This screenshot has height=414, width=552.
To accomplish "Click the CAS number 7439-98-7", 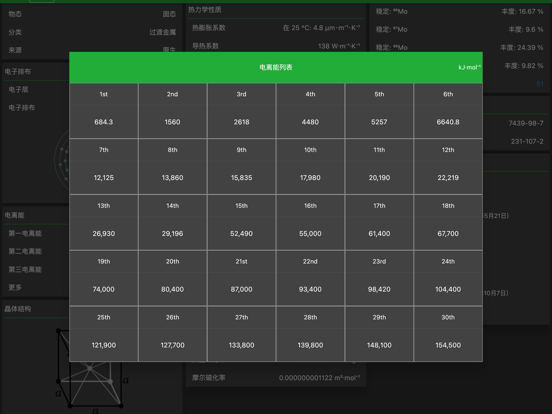I will 526,123.
